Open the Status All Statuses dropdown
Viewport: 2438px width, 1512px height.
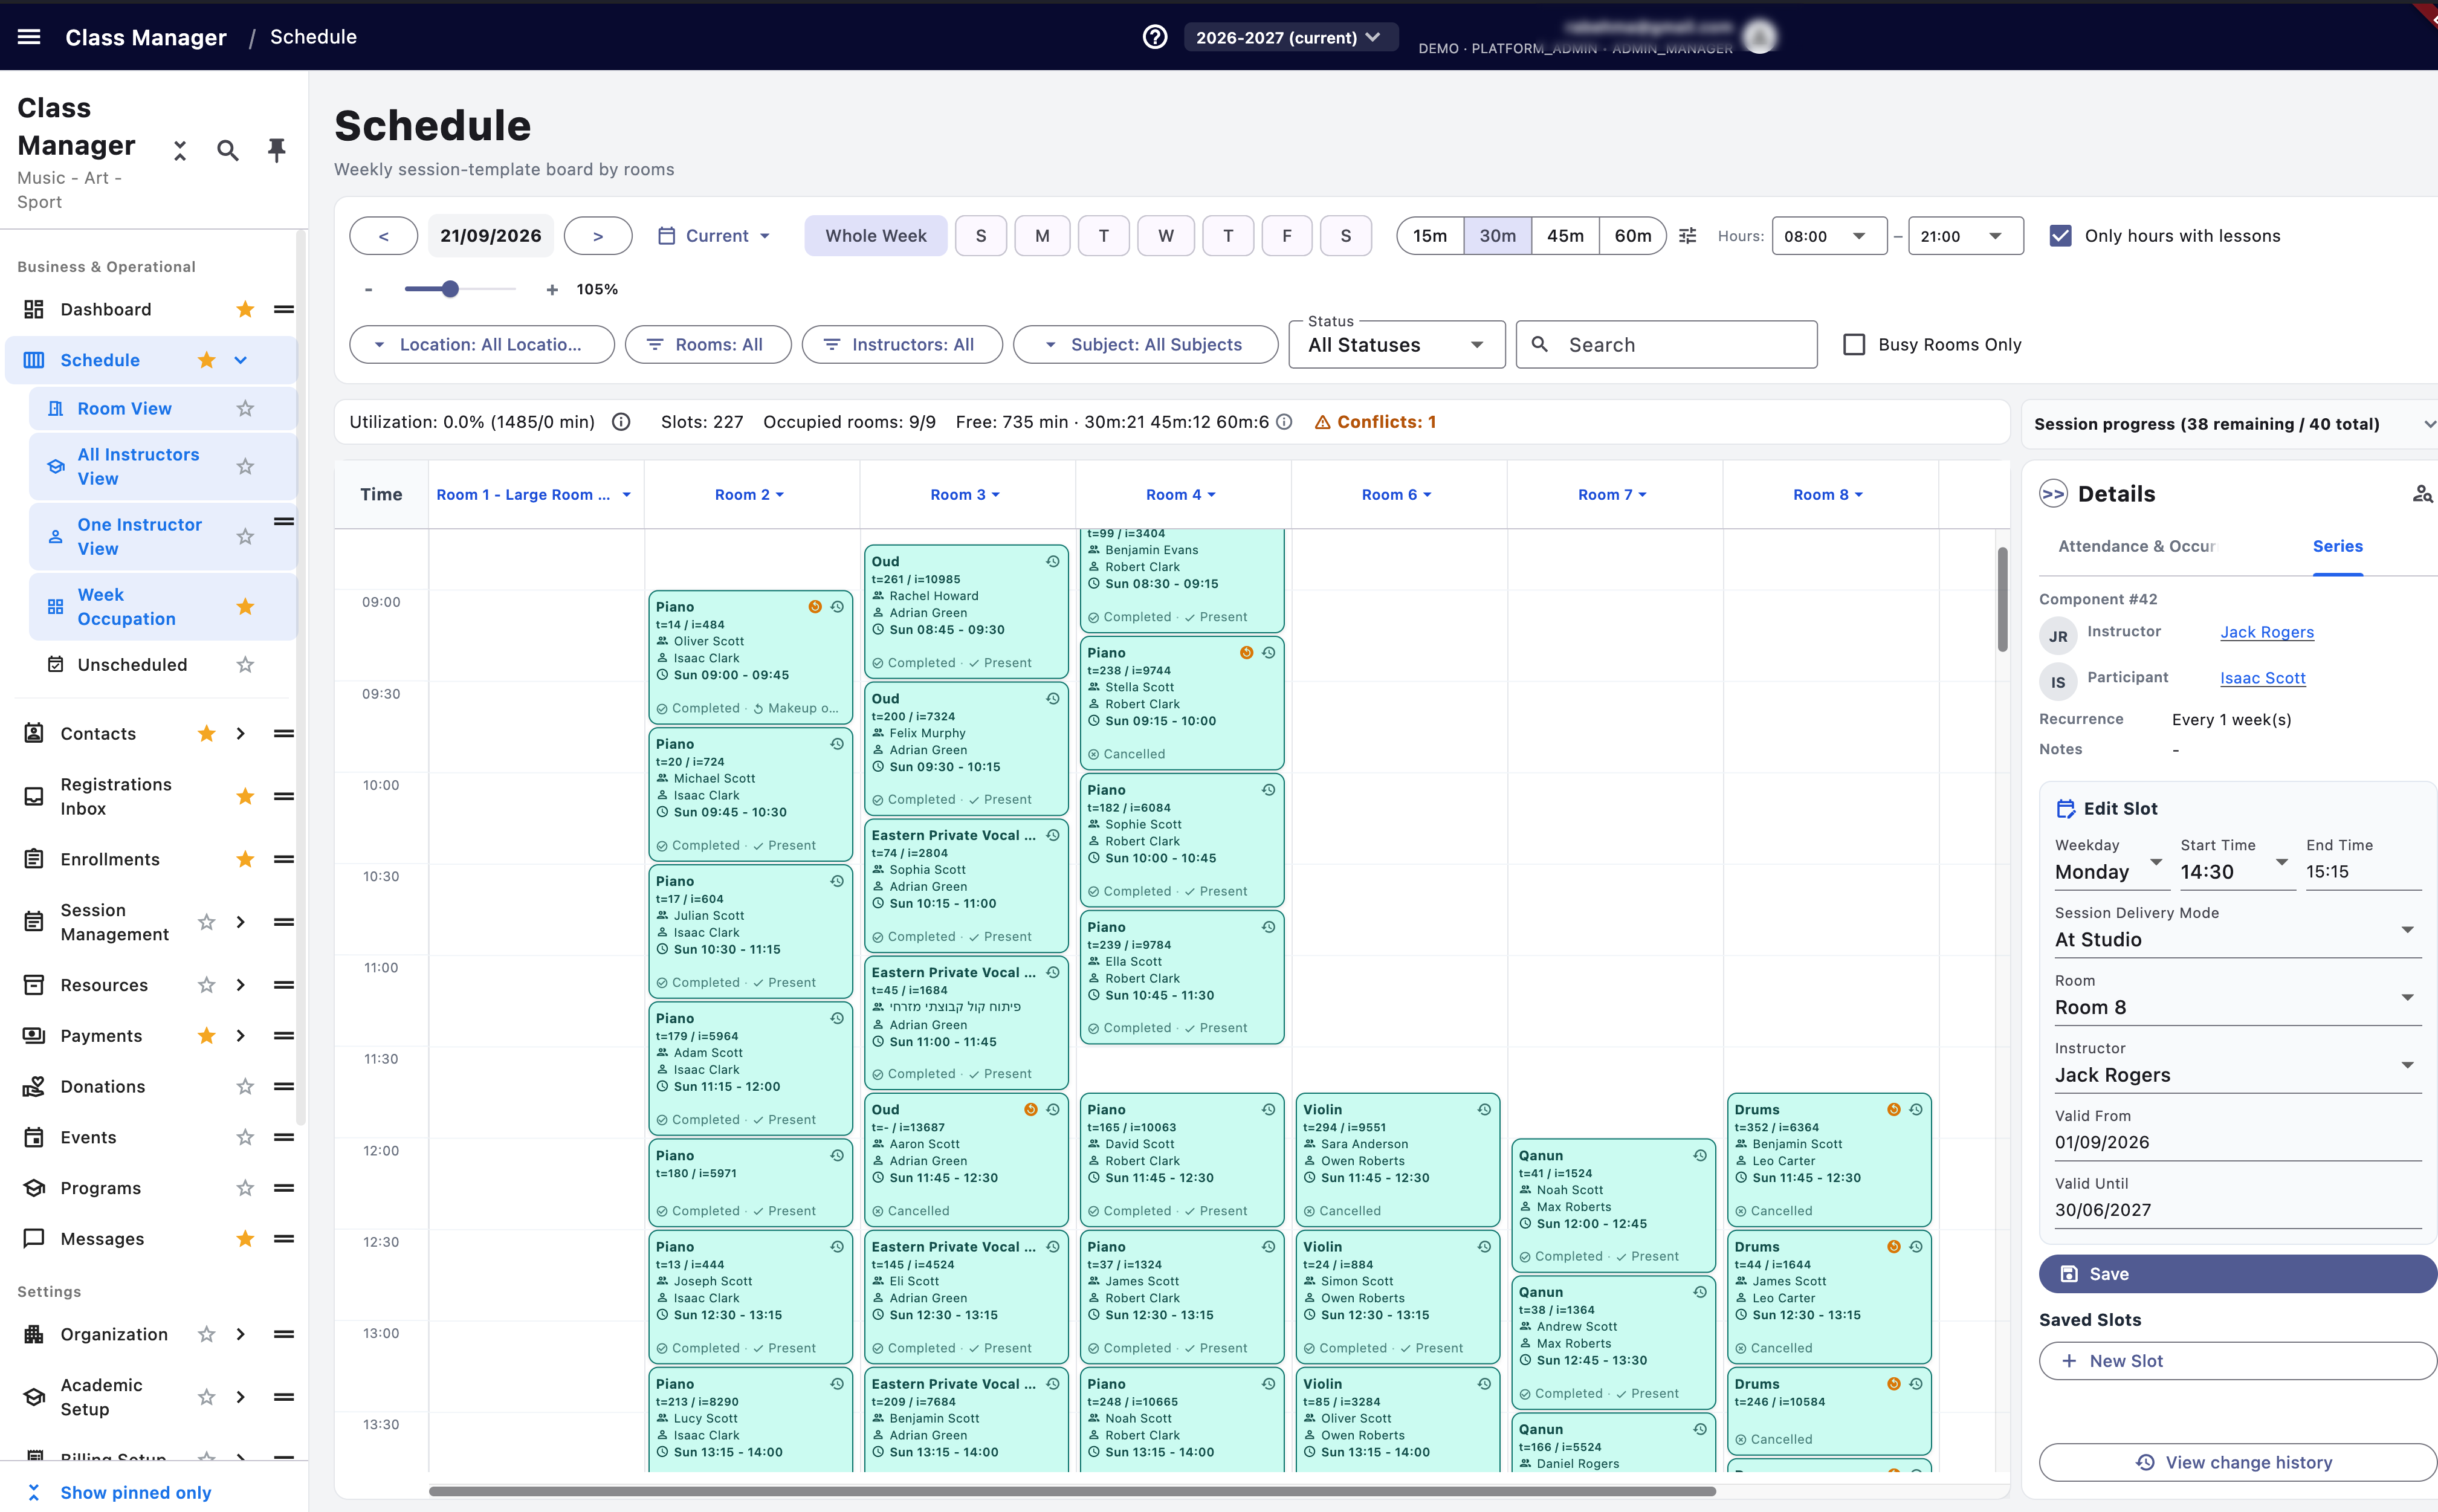coord(1396,345)
